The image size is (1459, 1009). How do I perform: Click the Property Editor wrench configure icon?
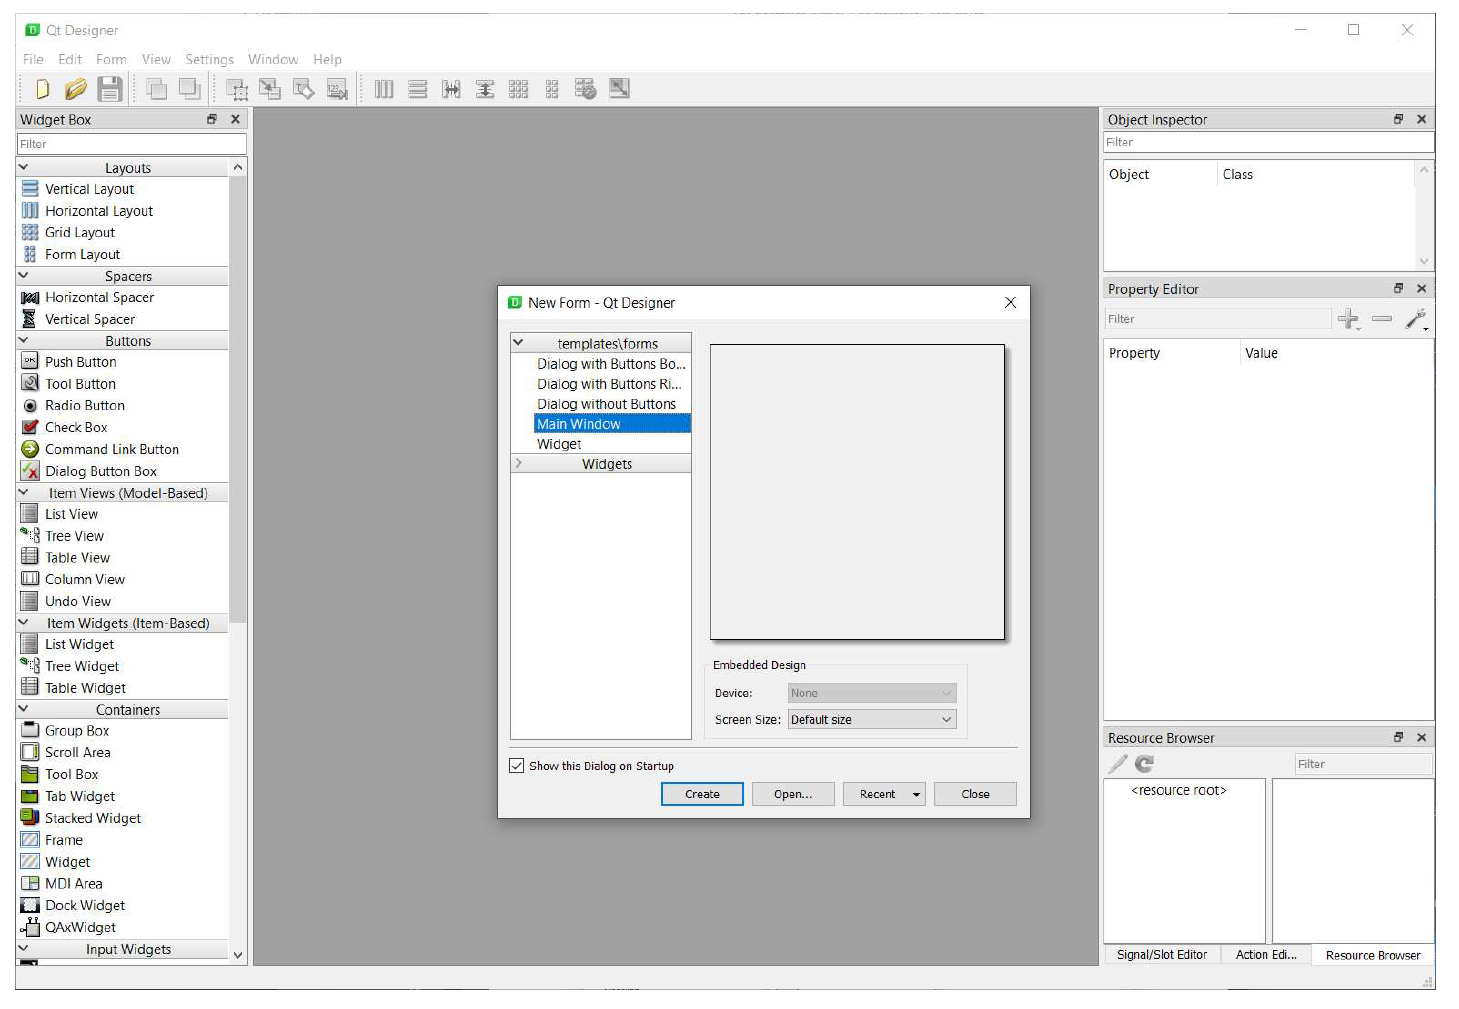[1416, 319]
